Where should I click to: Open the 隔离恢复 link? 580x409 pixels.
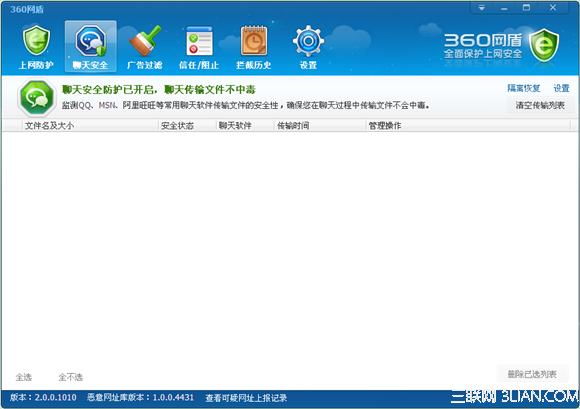tap(523, 88)
